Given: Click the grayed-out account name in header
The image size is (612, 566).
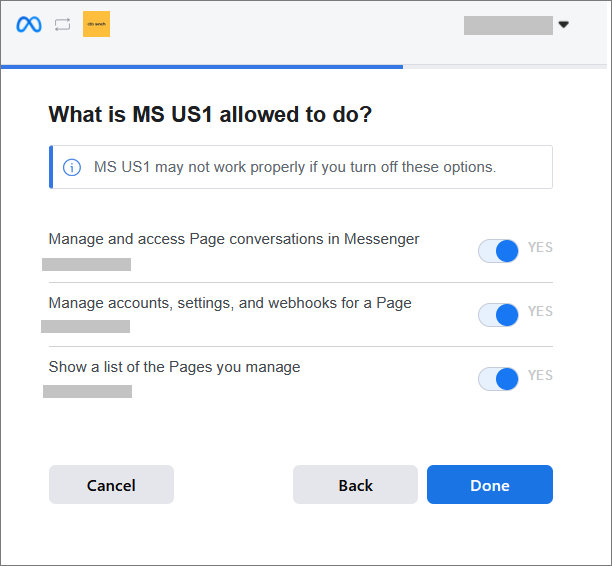Looking at the screenshot, I should click(508, 25).
